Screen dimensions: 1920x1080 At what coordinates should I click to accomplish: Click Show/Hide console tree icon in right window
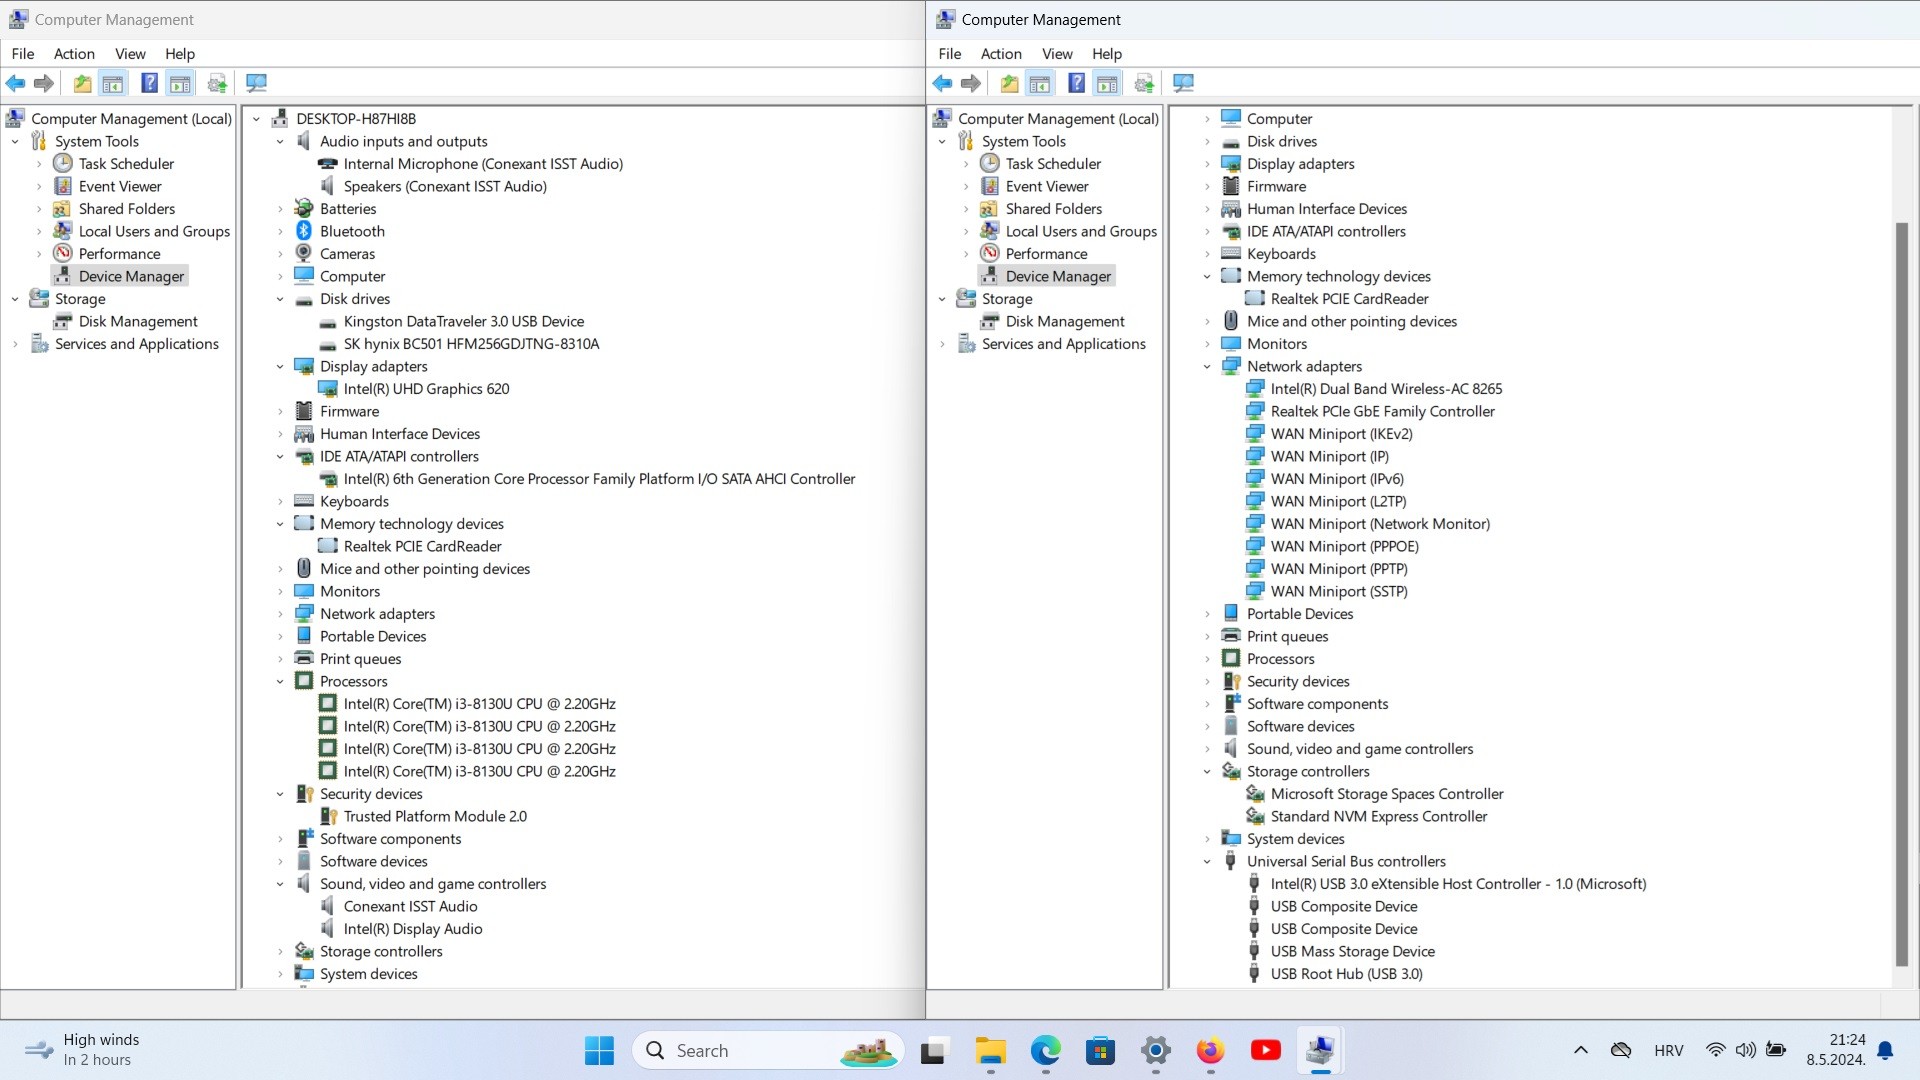[x=1040, y=83]
